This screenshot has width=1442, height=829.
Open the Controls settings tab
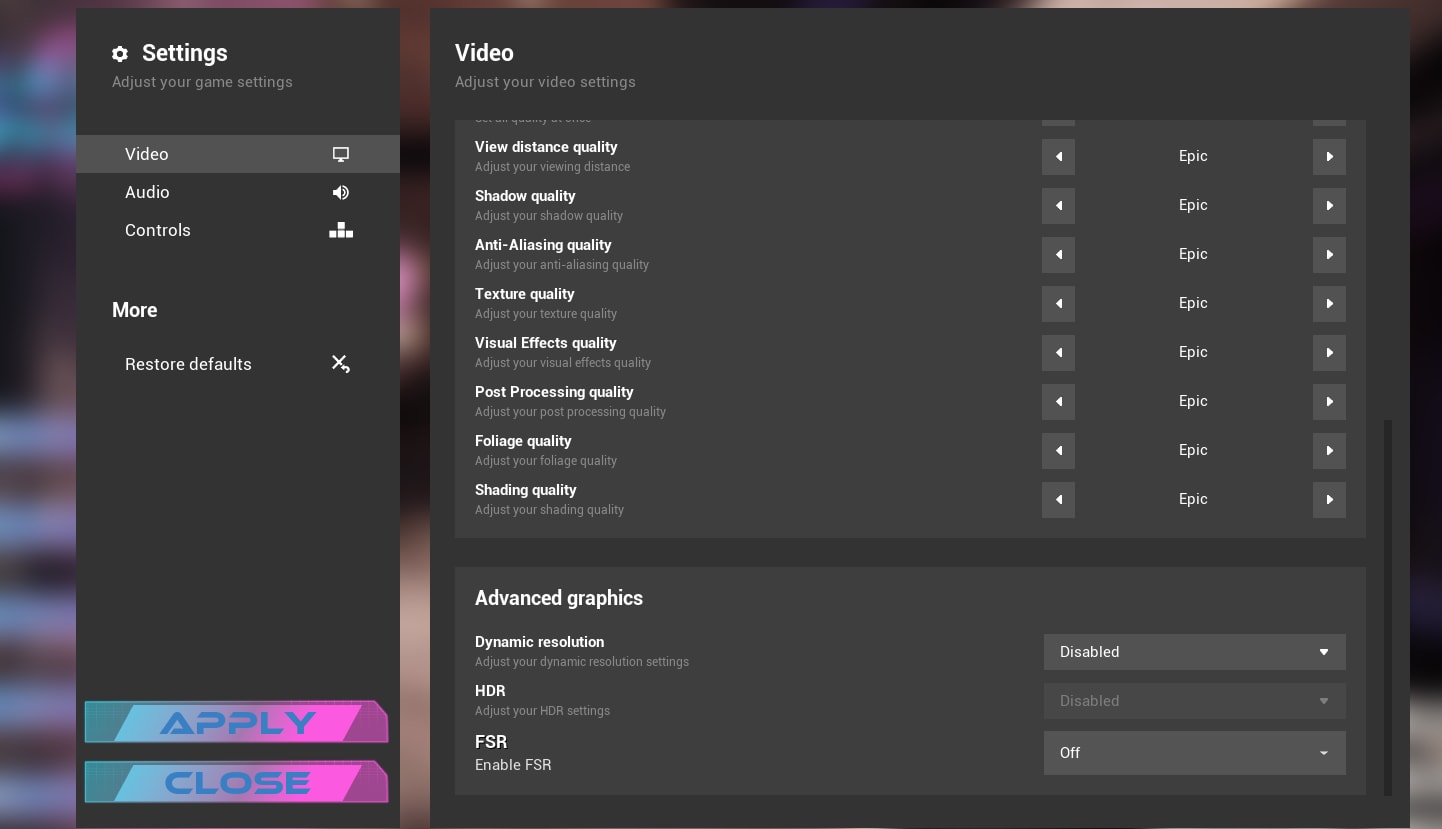click(238, 230)
